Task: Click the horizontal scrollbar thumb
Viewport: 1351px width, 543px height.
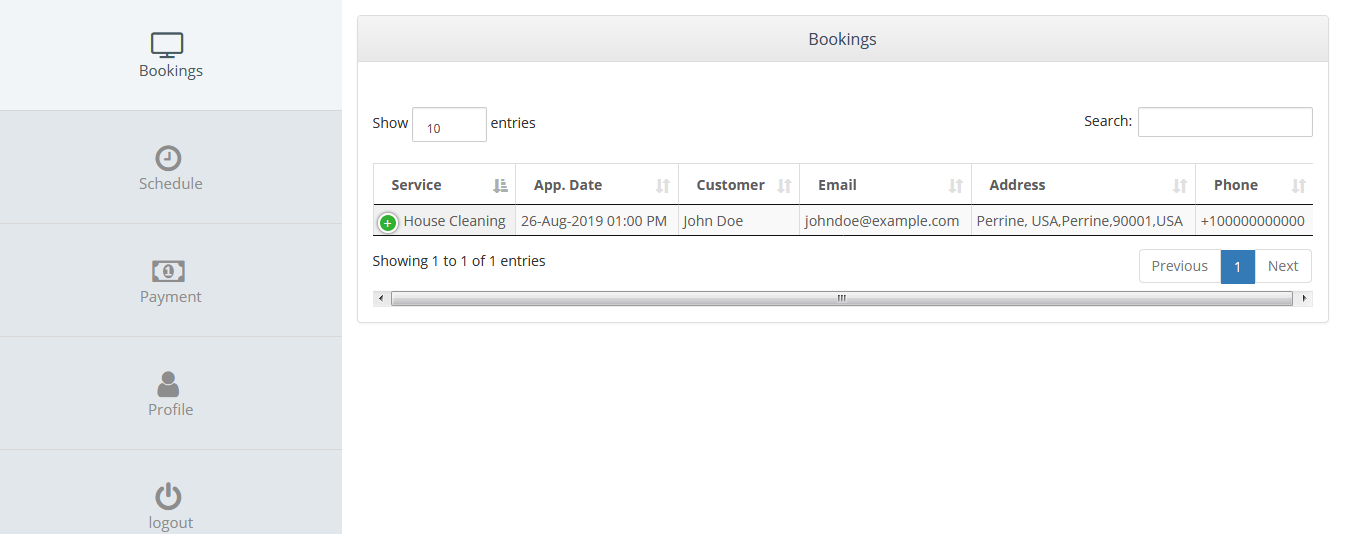Action: (841, 298)
